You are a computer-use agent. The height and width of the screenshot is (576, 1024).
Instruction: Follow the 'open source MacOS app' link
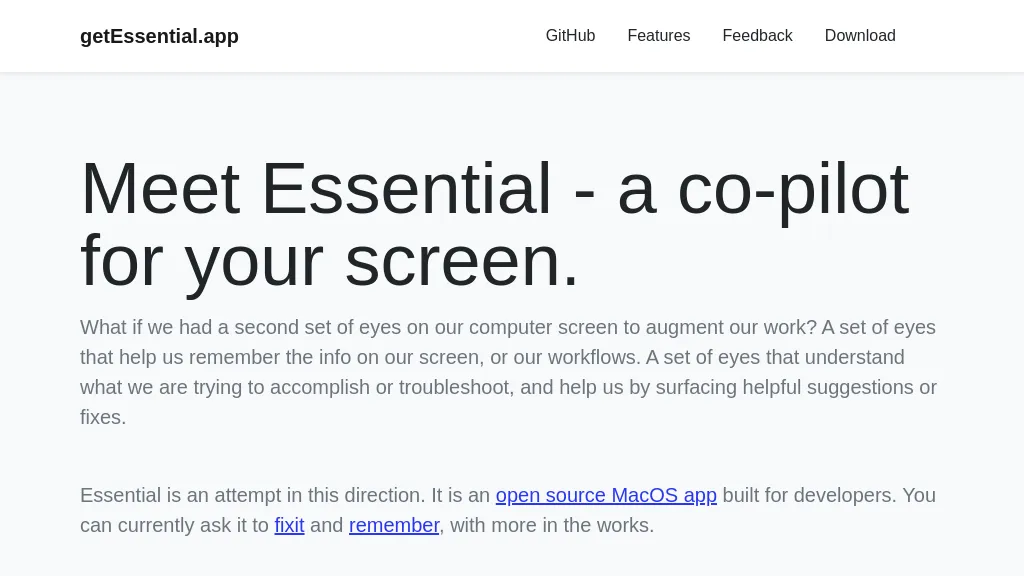(x=606, y=495)
